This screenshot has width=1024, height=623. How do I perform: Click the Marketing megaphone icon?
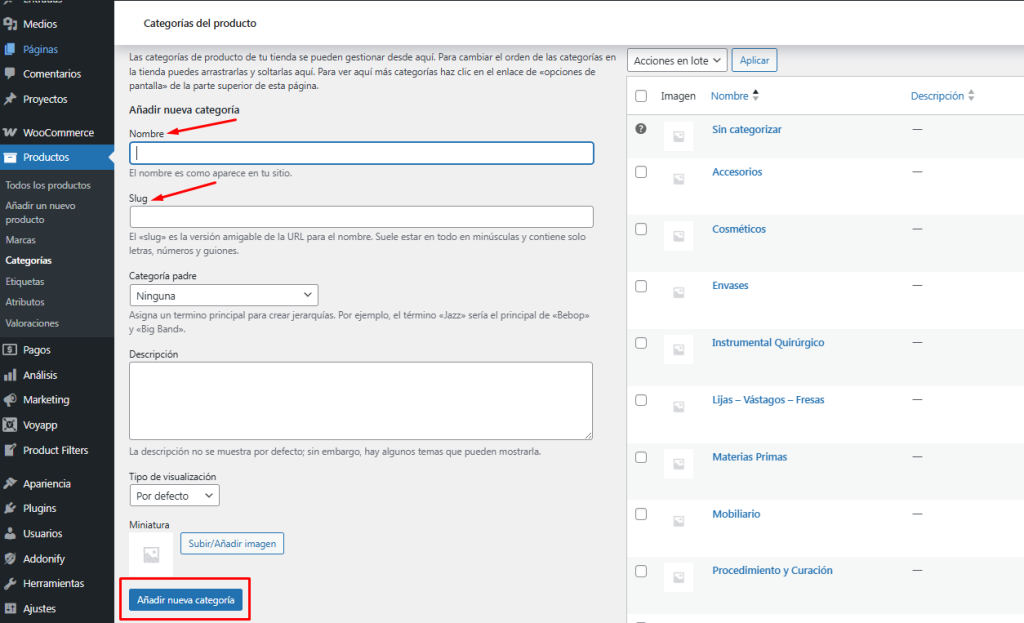pos(10,399)
